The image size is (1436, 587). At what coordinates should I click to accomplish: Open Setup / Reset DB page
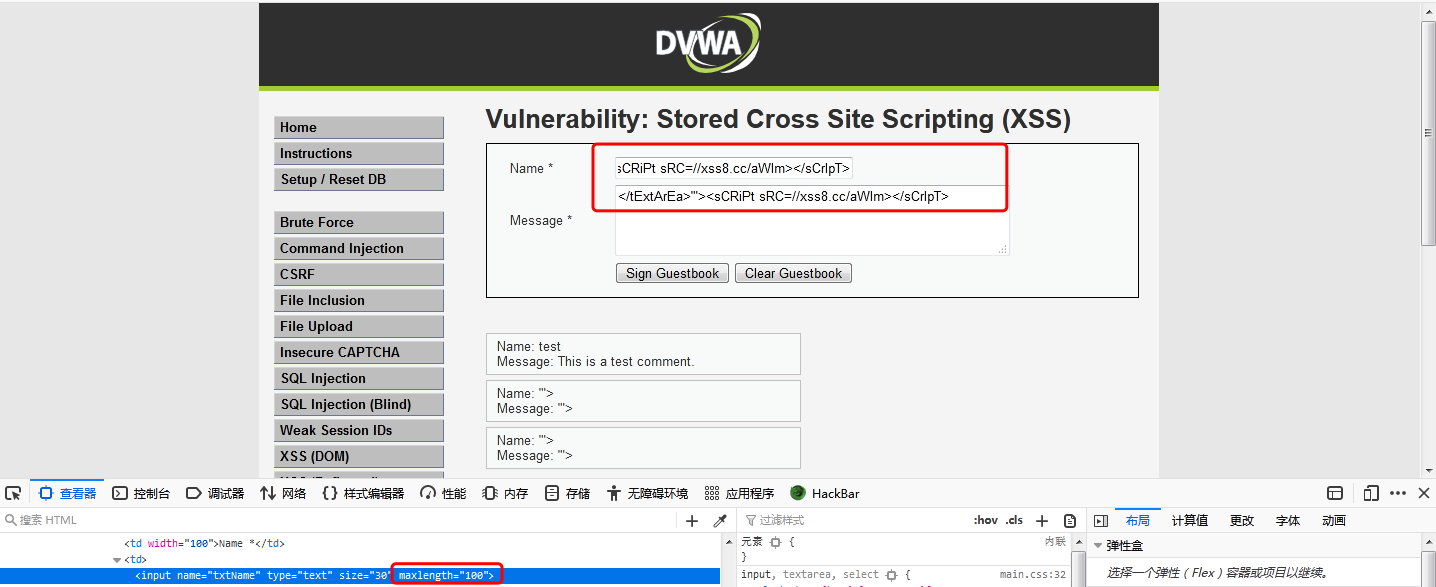pos(359,180)
